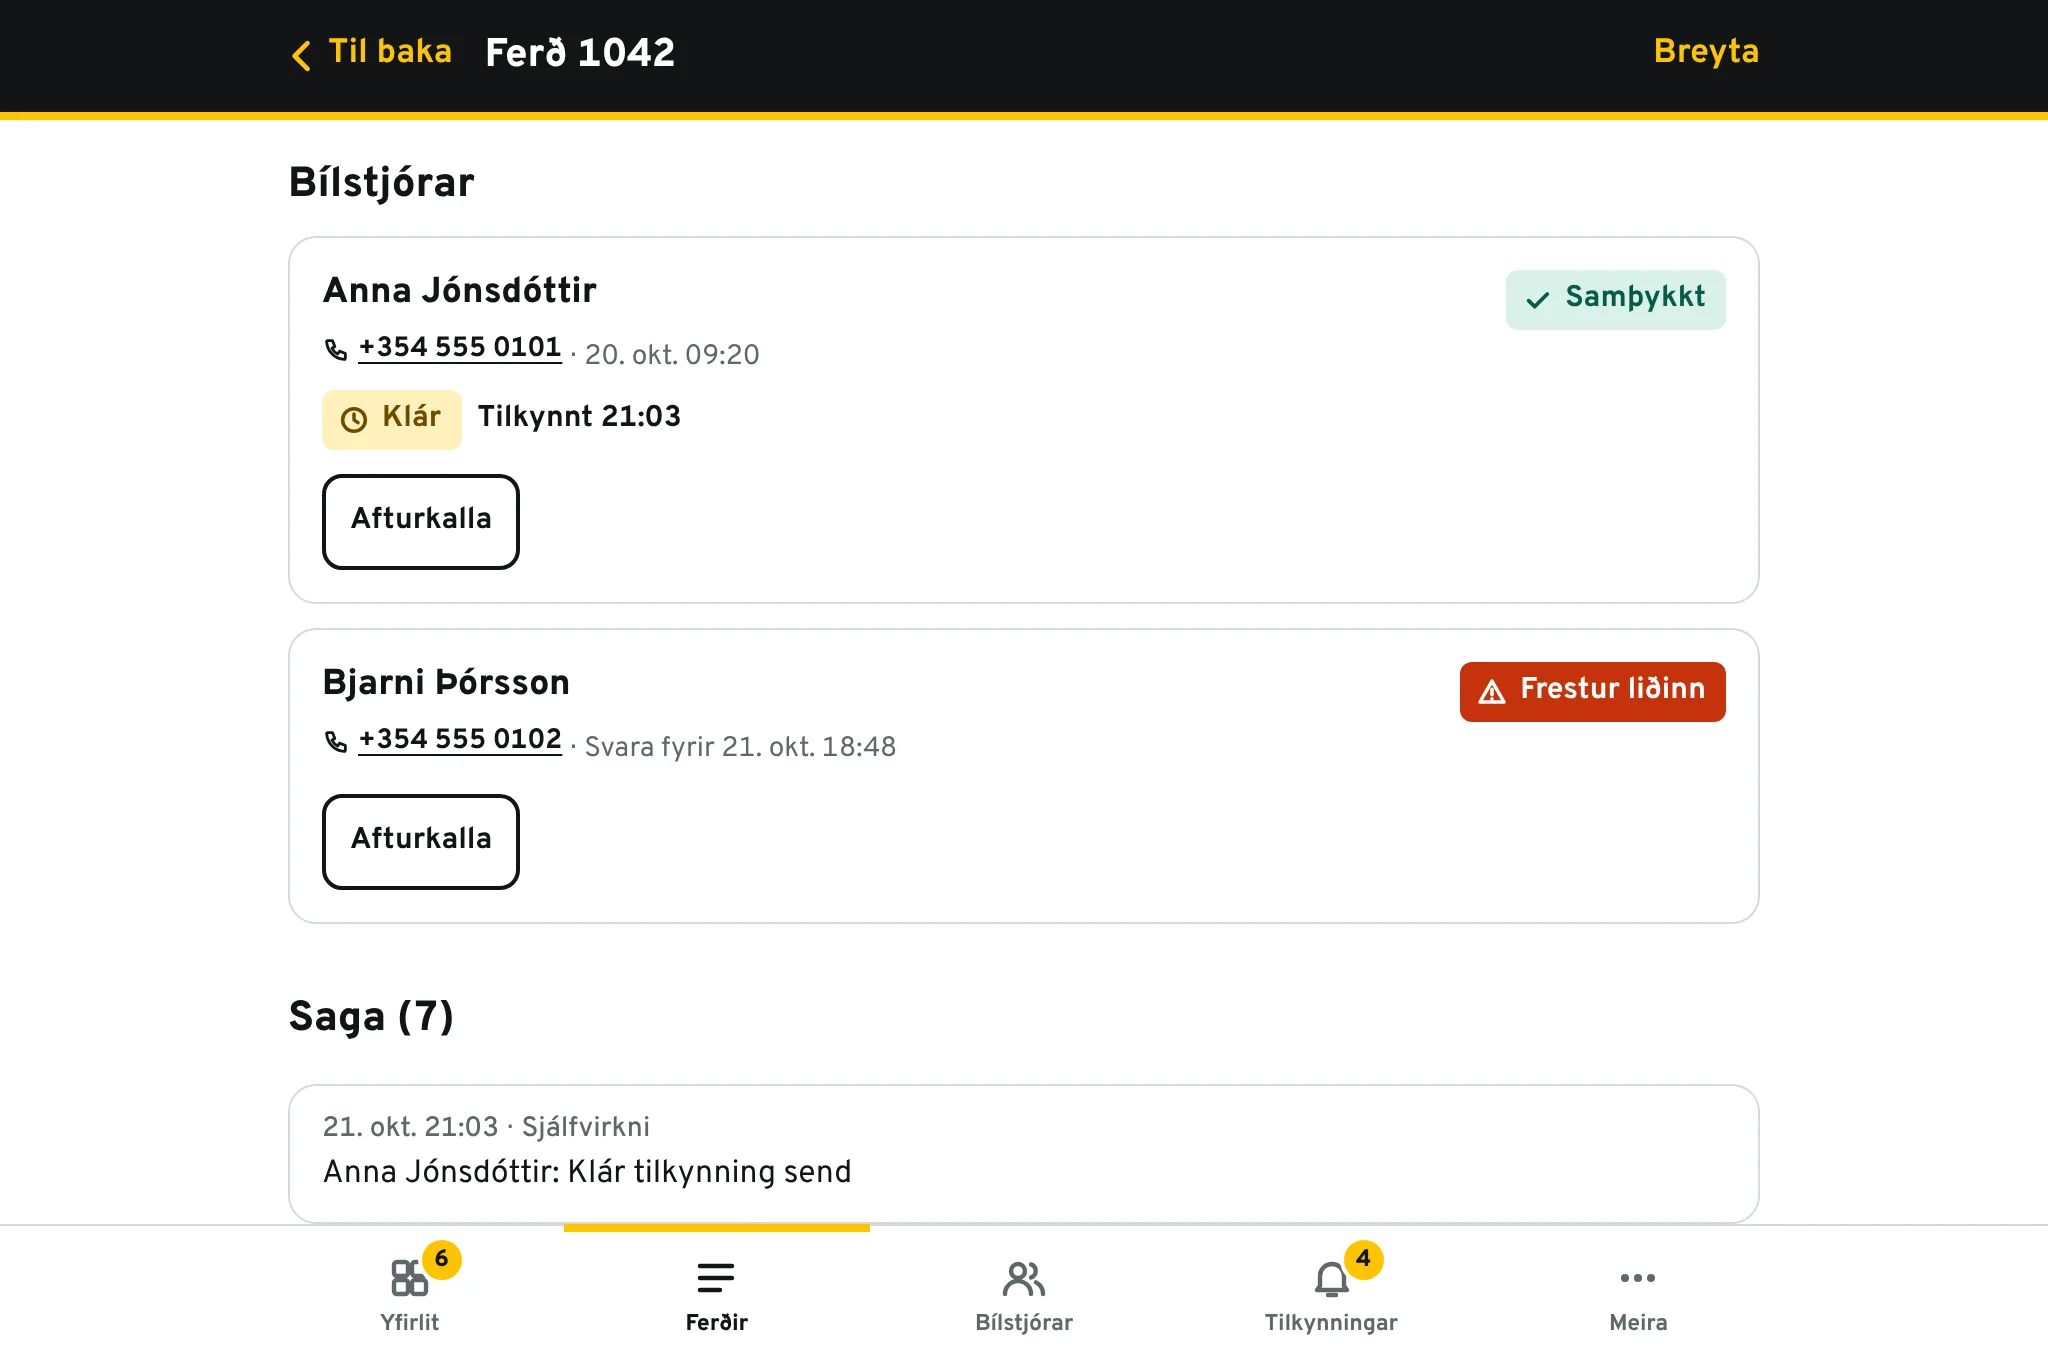
Task: Open the Ferðir tab
Action: (717, 1294)
